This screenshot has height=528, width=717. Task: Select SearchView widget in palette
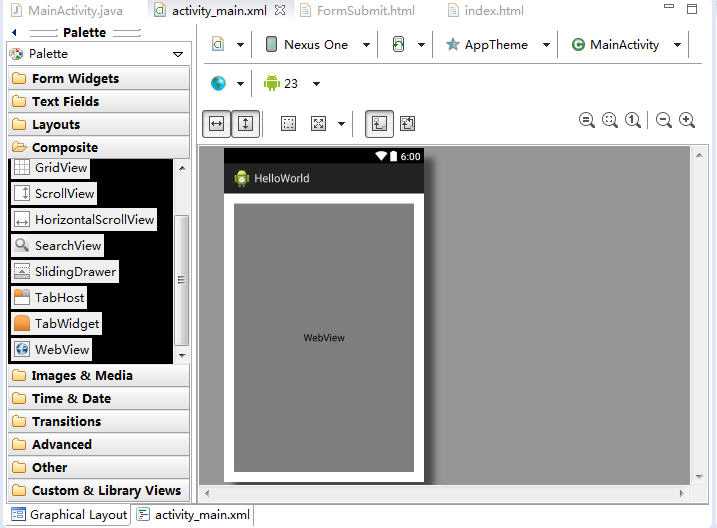coord(57,246)
